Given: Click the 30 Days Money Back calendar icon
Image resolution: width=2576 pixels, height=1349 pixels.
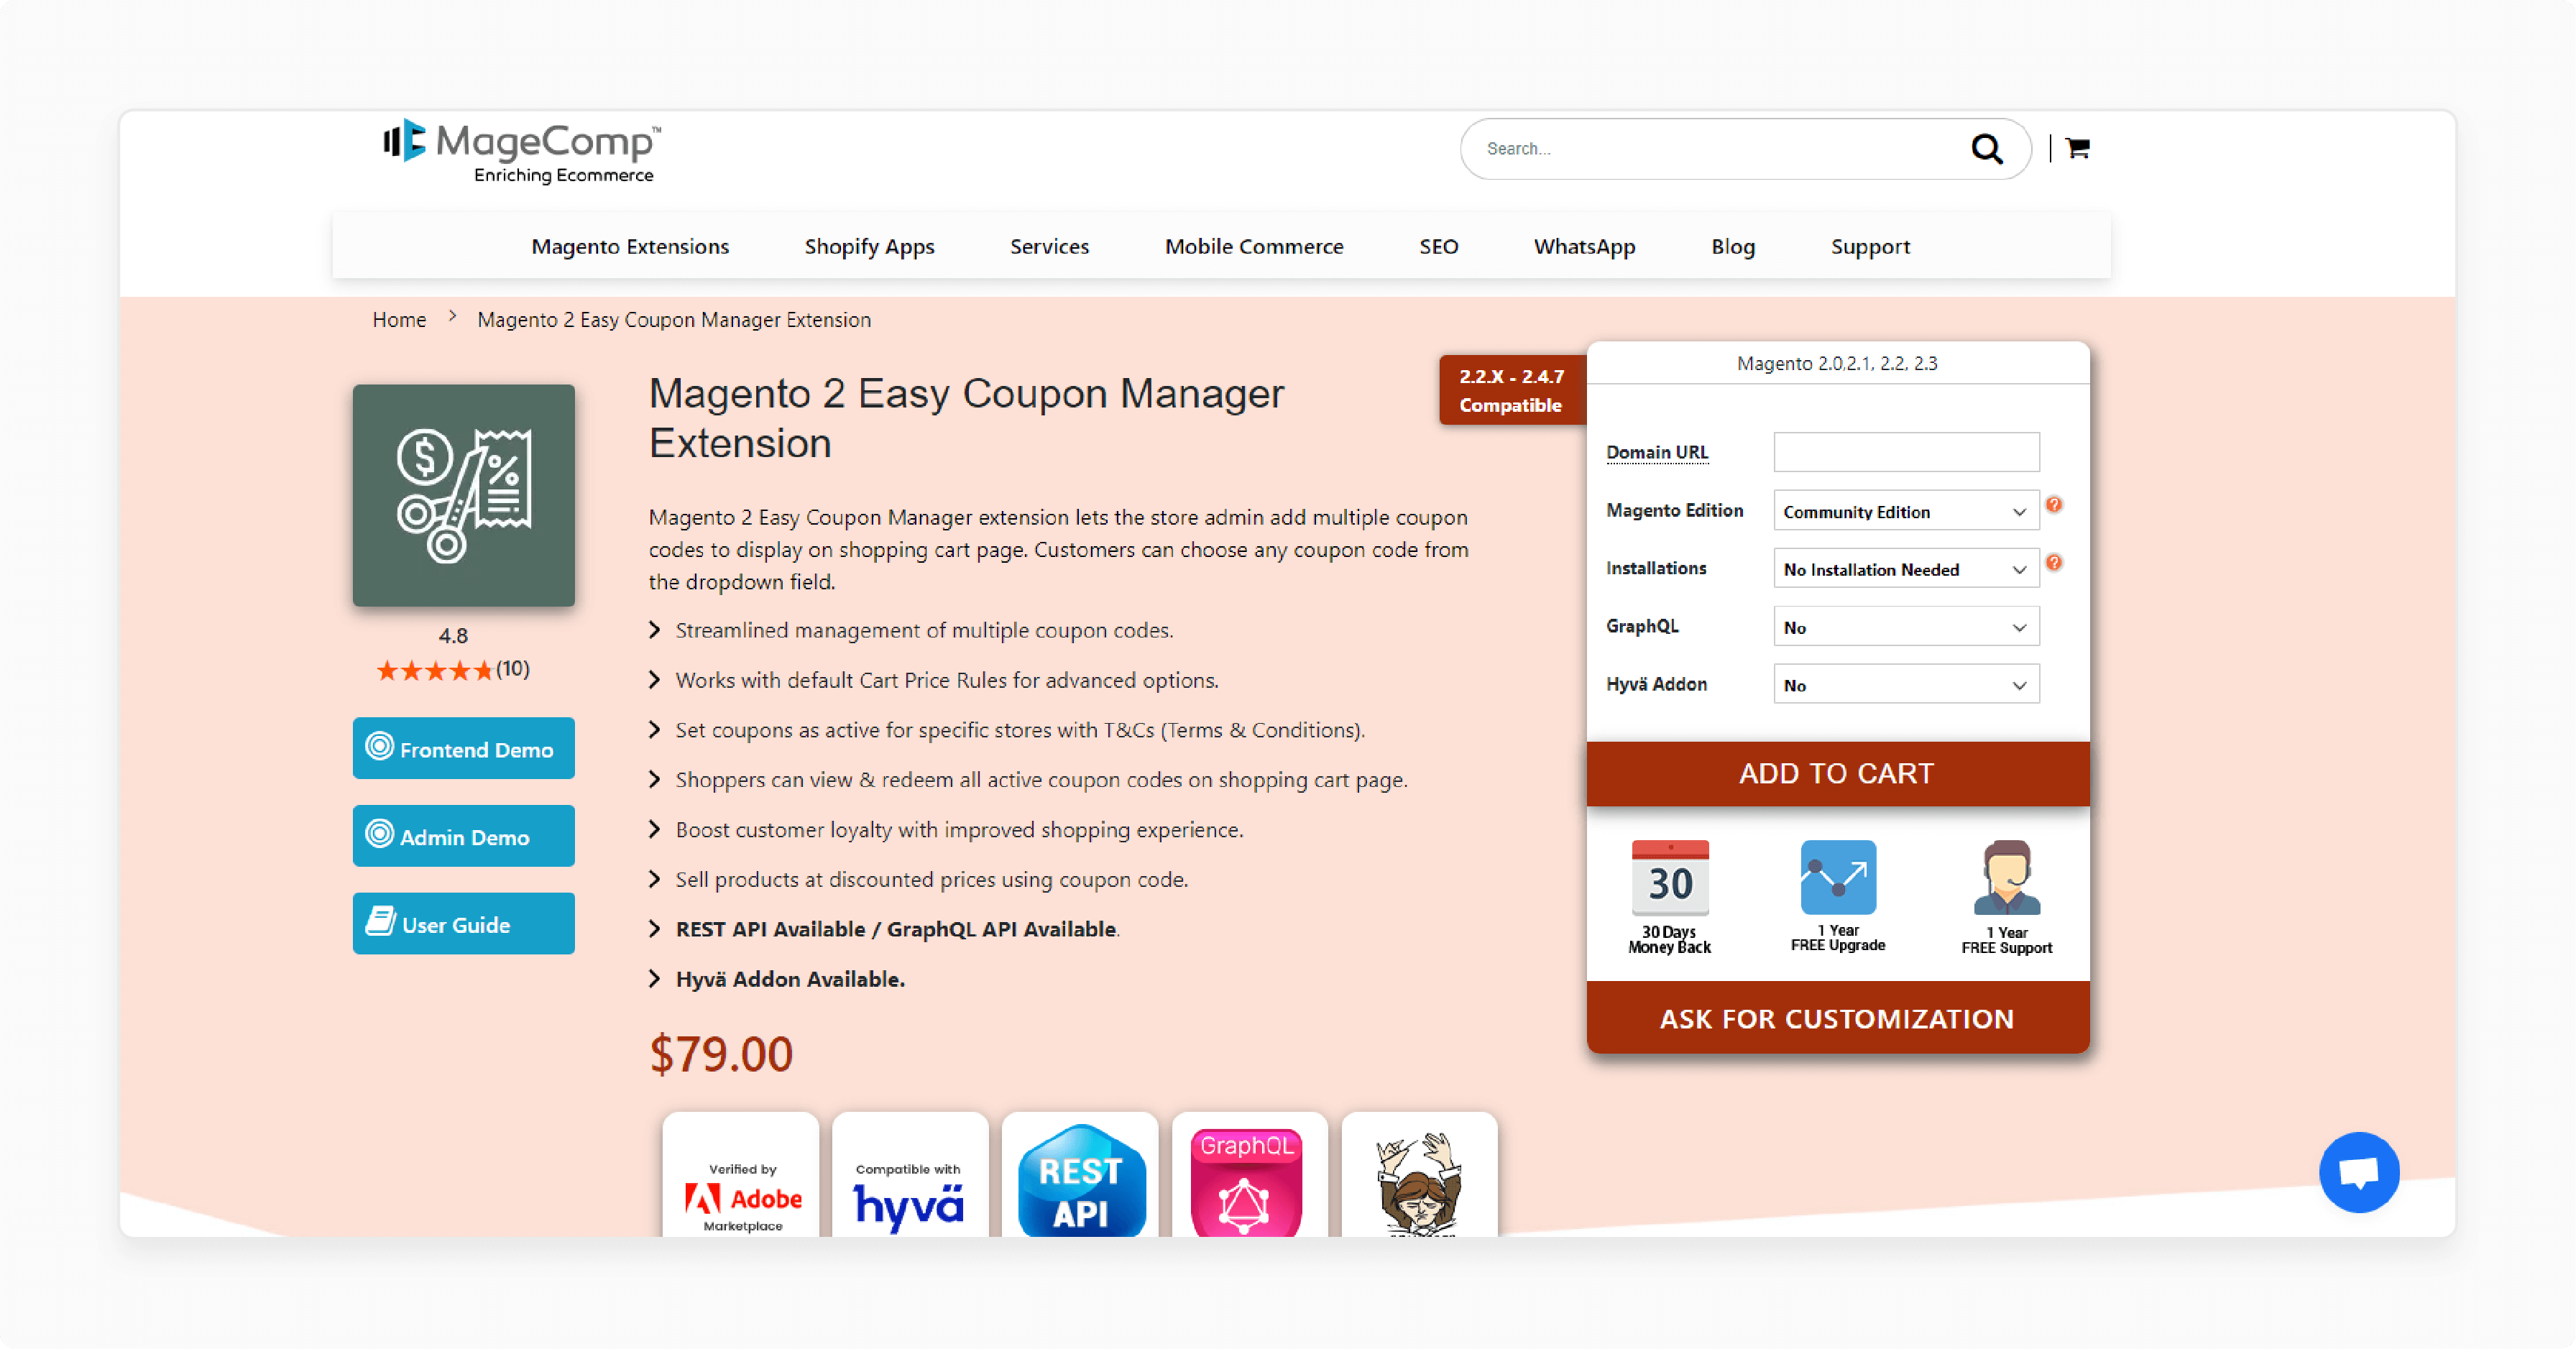Looking at the screenshot, I should (x=1669, y=878).
